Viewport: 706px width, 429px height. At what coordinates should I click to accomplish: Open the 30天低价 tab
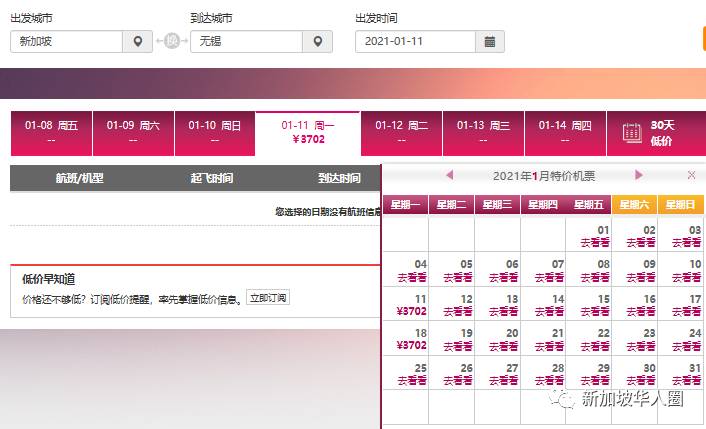[656, 133]
